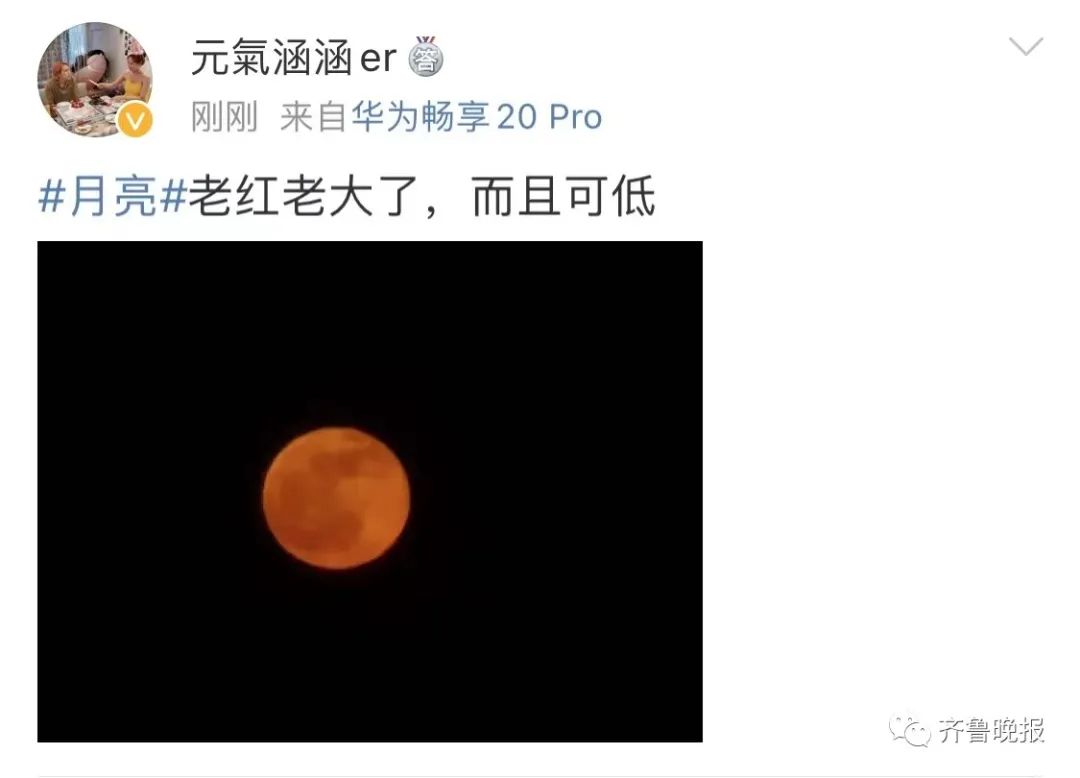
Task: Tap the post text 而且可低
Action: (x=563, y=196)
